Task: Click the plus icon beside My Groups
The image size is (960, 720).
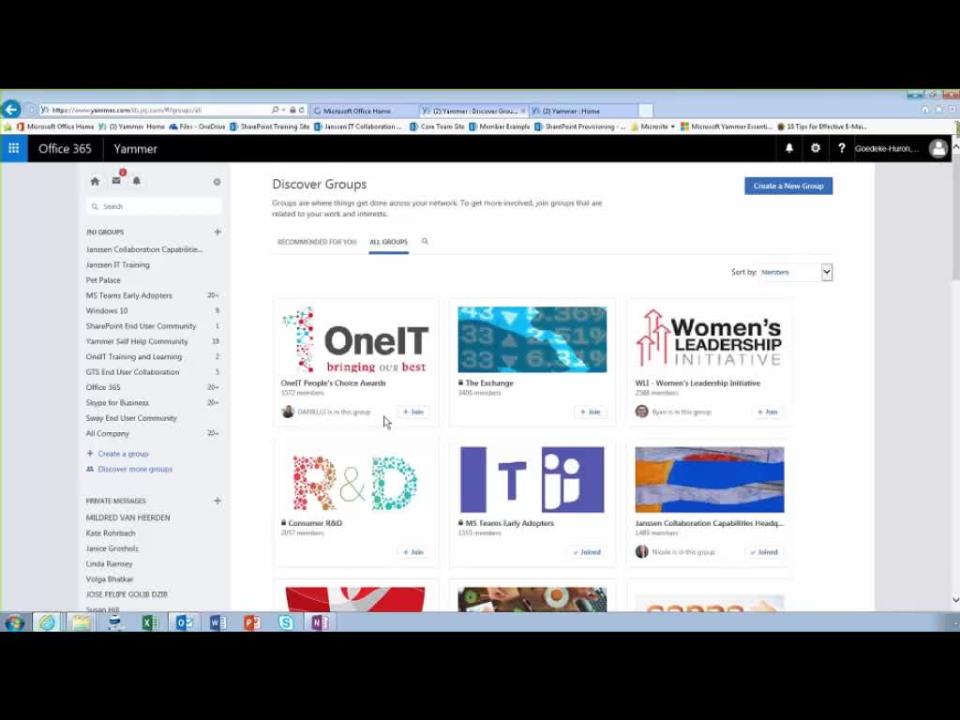Action: [x=217, y=232]
